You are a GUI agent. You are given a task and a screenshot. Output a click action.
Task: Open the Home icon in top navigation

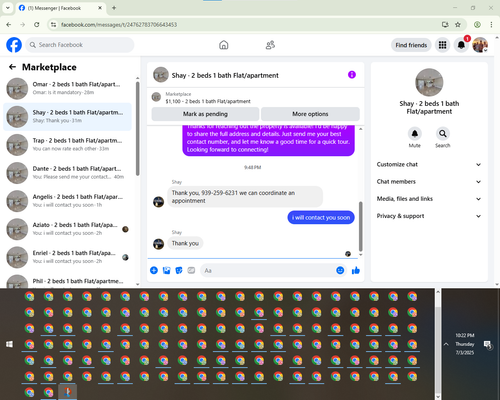point(224,45)
